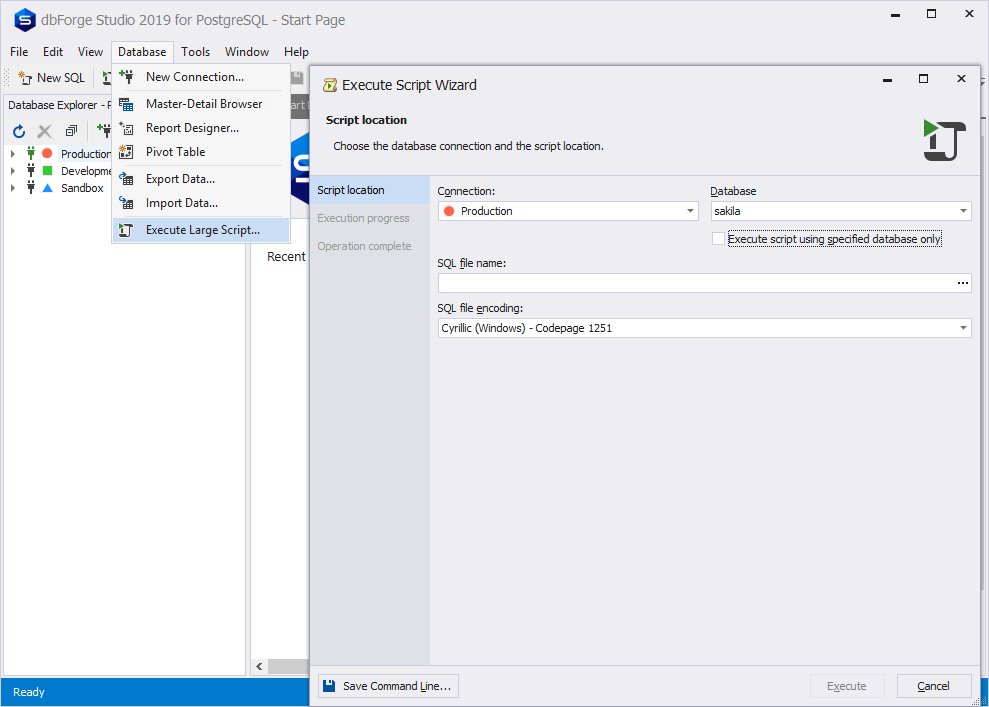Open the SQL file encoding dropdown
Image resolution: width=989 pixels, height=707 pixels.
click(x=963, y=328)
